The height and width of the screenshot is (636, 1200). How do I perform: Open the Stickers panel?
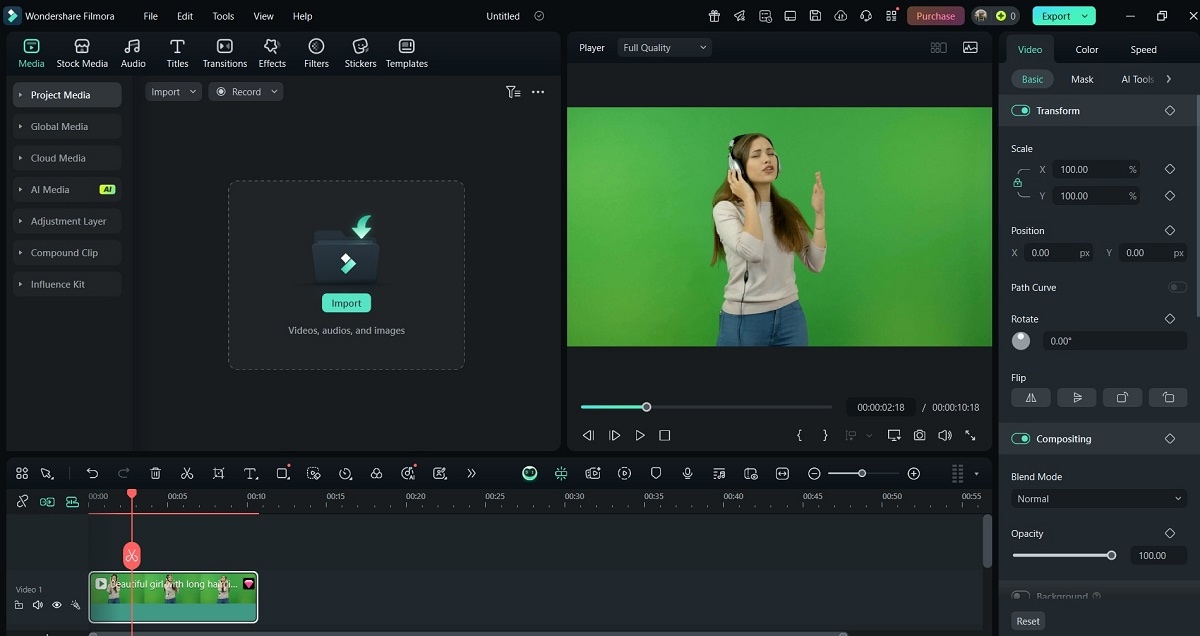pos(361,53)
